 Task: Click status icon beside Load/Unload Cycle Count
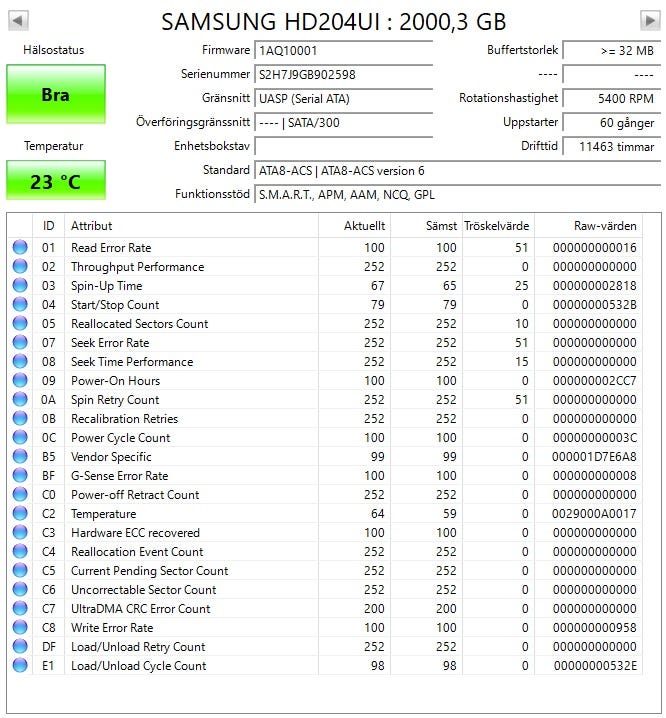[x=20, y=666]
